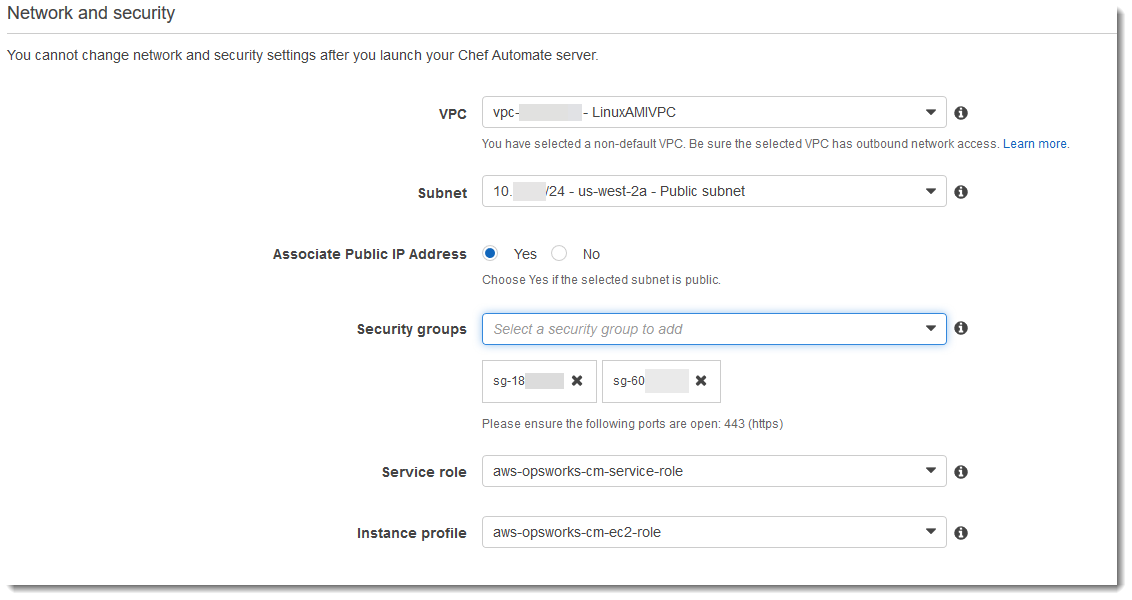
Task: Open the Security groups selection dropdown
Action: [714, 329]
